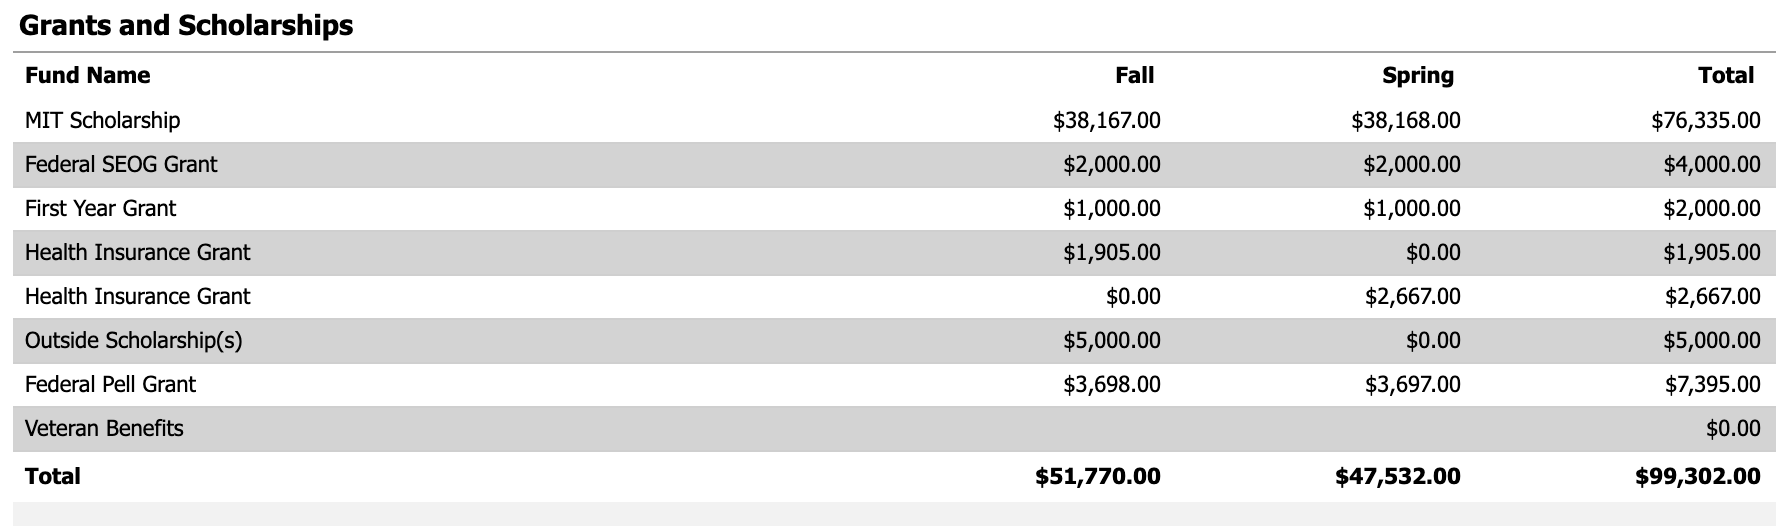
Task: Click the bold fall total $51,770.00
Action: (x=1097, y=476)
